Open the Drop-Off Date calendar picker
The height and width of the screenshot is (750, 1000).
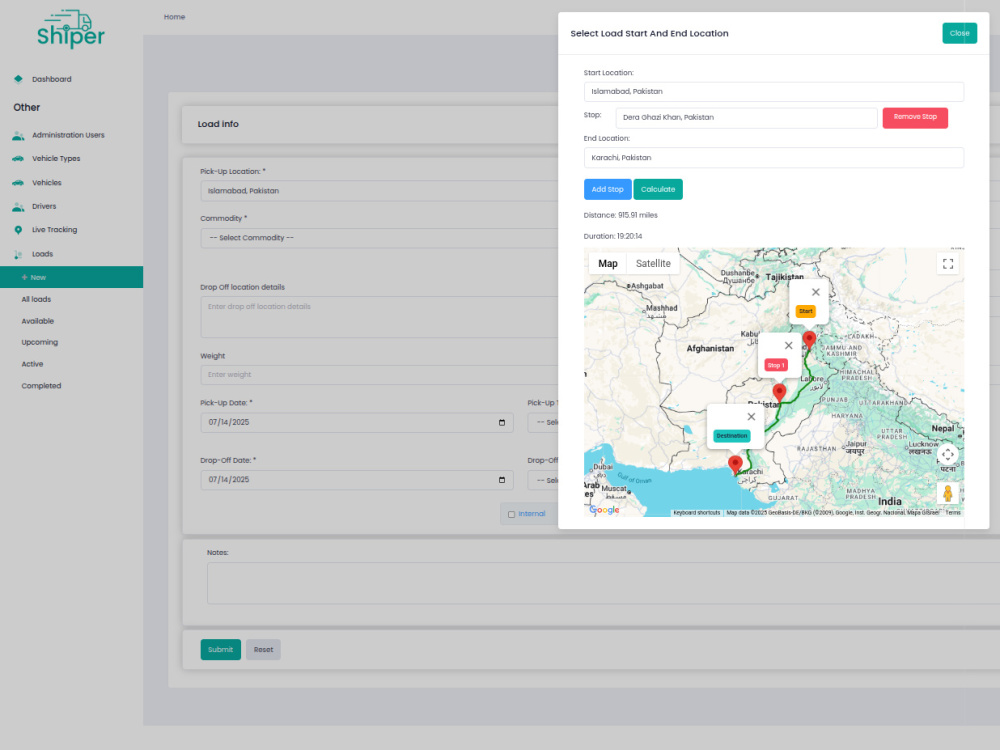pos(502,480)
